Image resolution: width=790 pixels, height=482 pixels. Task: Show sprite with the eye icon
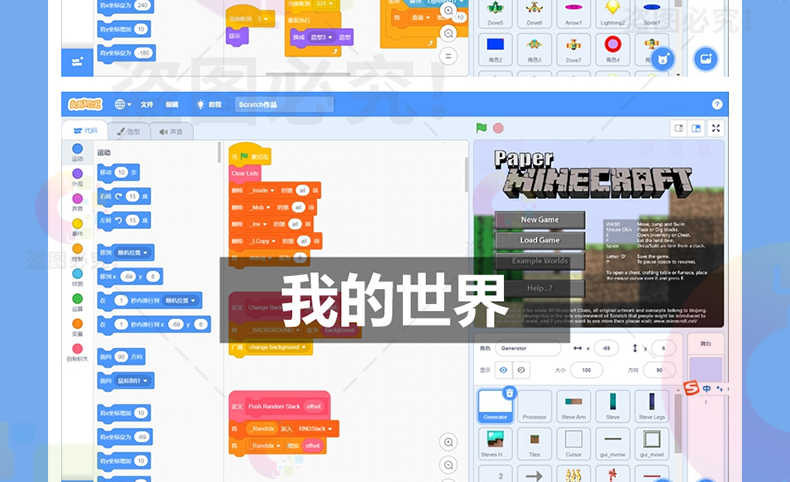click(503, 370)
